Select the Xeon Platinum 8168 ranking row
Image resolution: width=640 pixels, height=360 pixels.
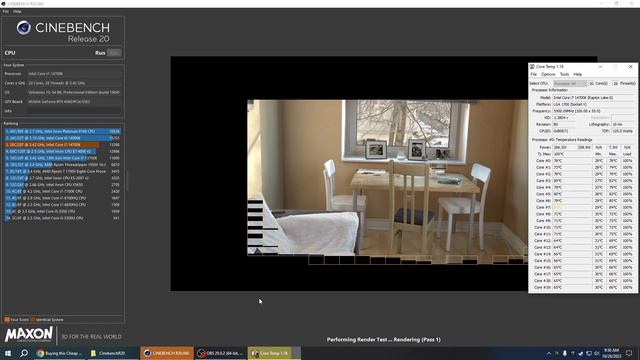(62, 131)
